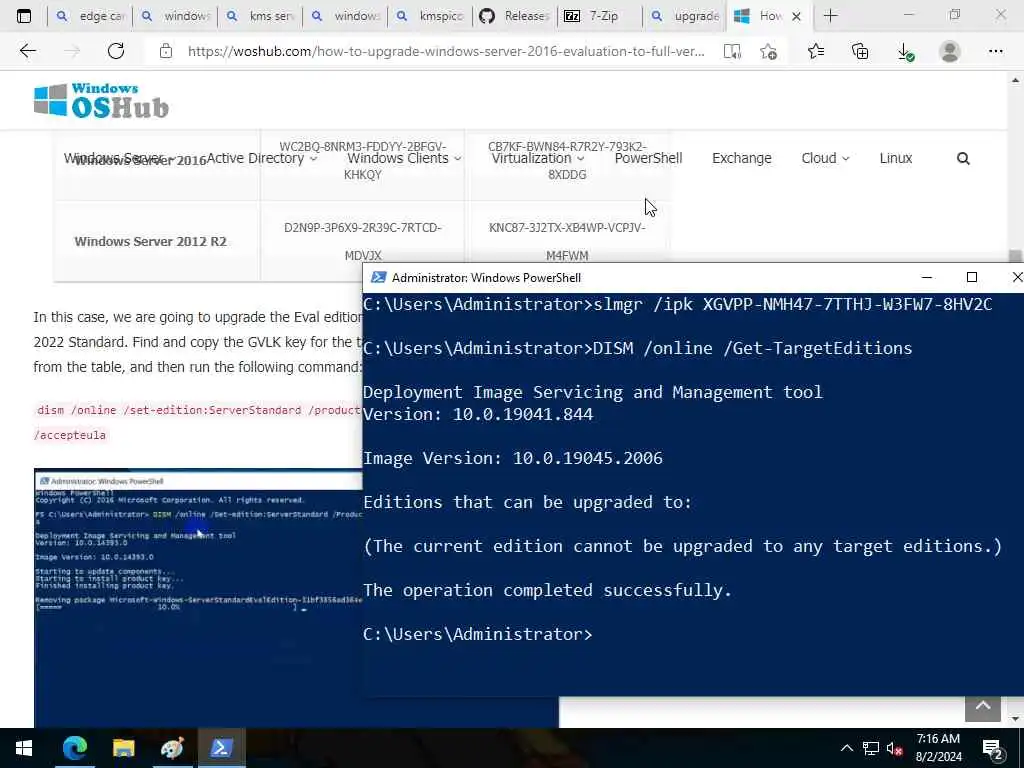Open Microsoft Edge from the taskbar
The width and height of the screenshot is (1024, 768).
coord(74,748)
